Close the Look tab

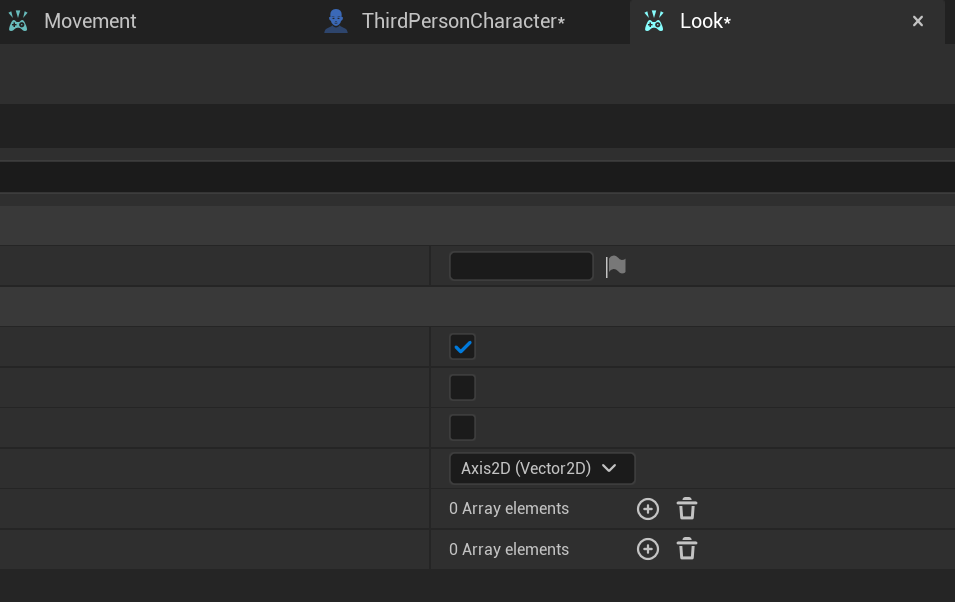[x=918, y=21]
